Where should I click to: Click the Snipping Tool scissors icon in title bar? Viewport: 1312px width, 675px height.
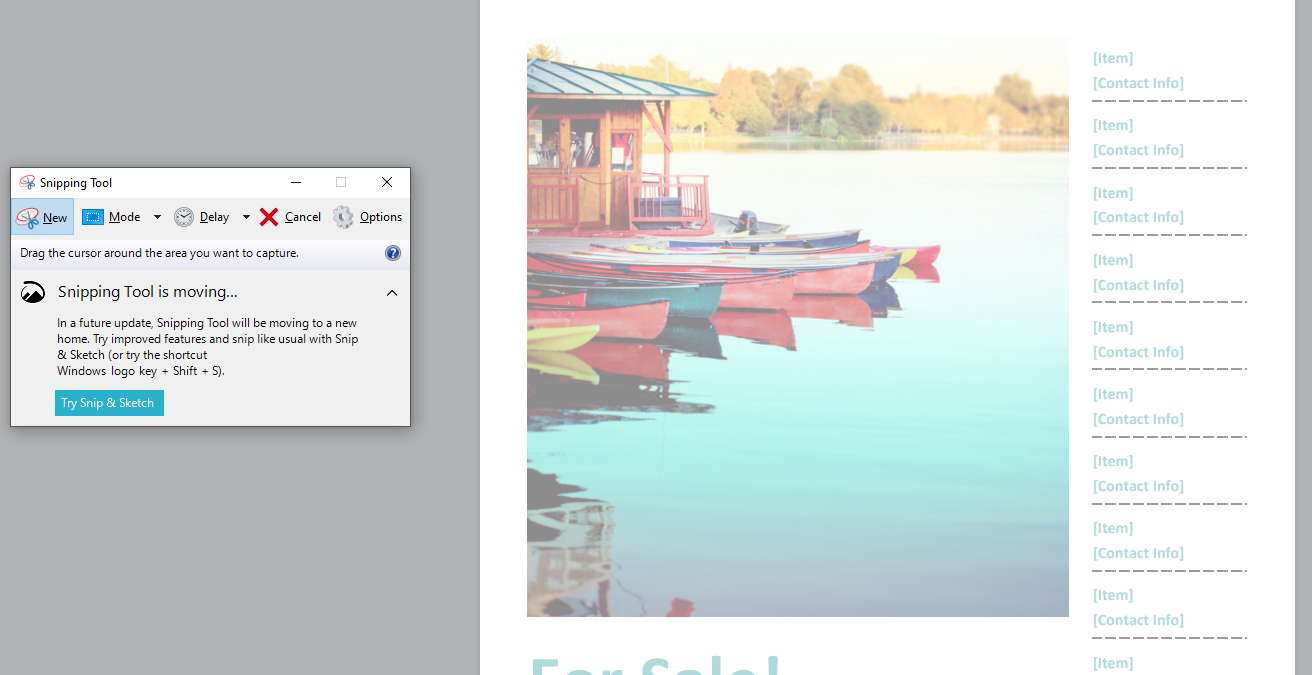[x=27, y=183]
